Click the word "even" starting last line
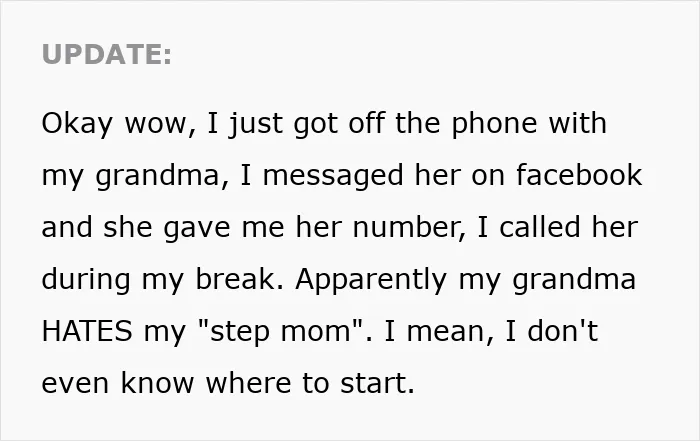 pos(75,384)
